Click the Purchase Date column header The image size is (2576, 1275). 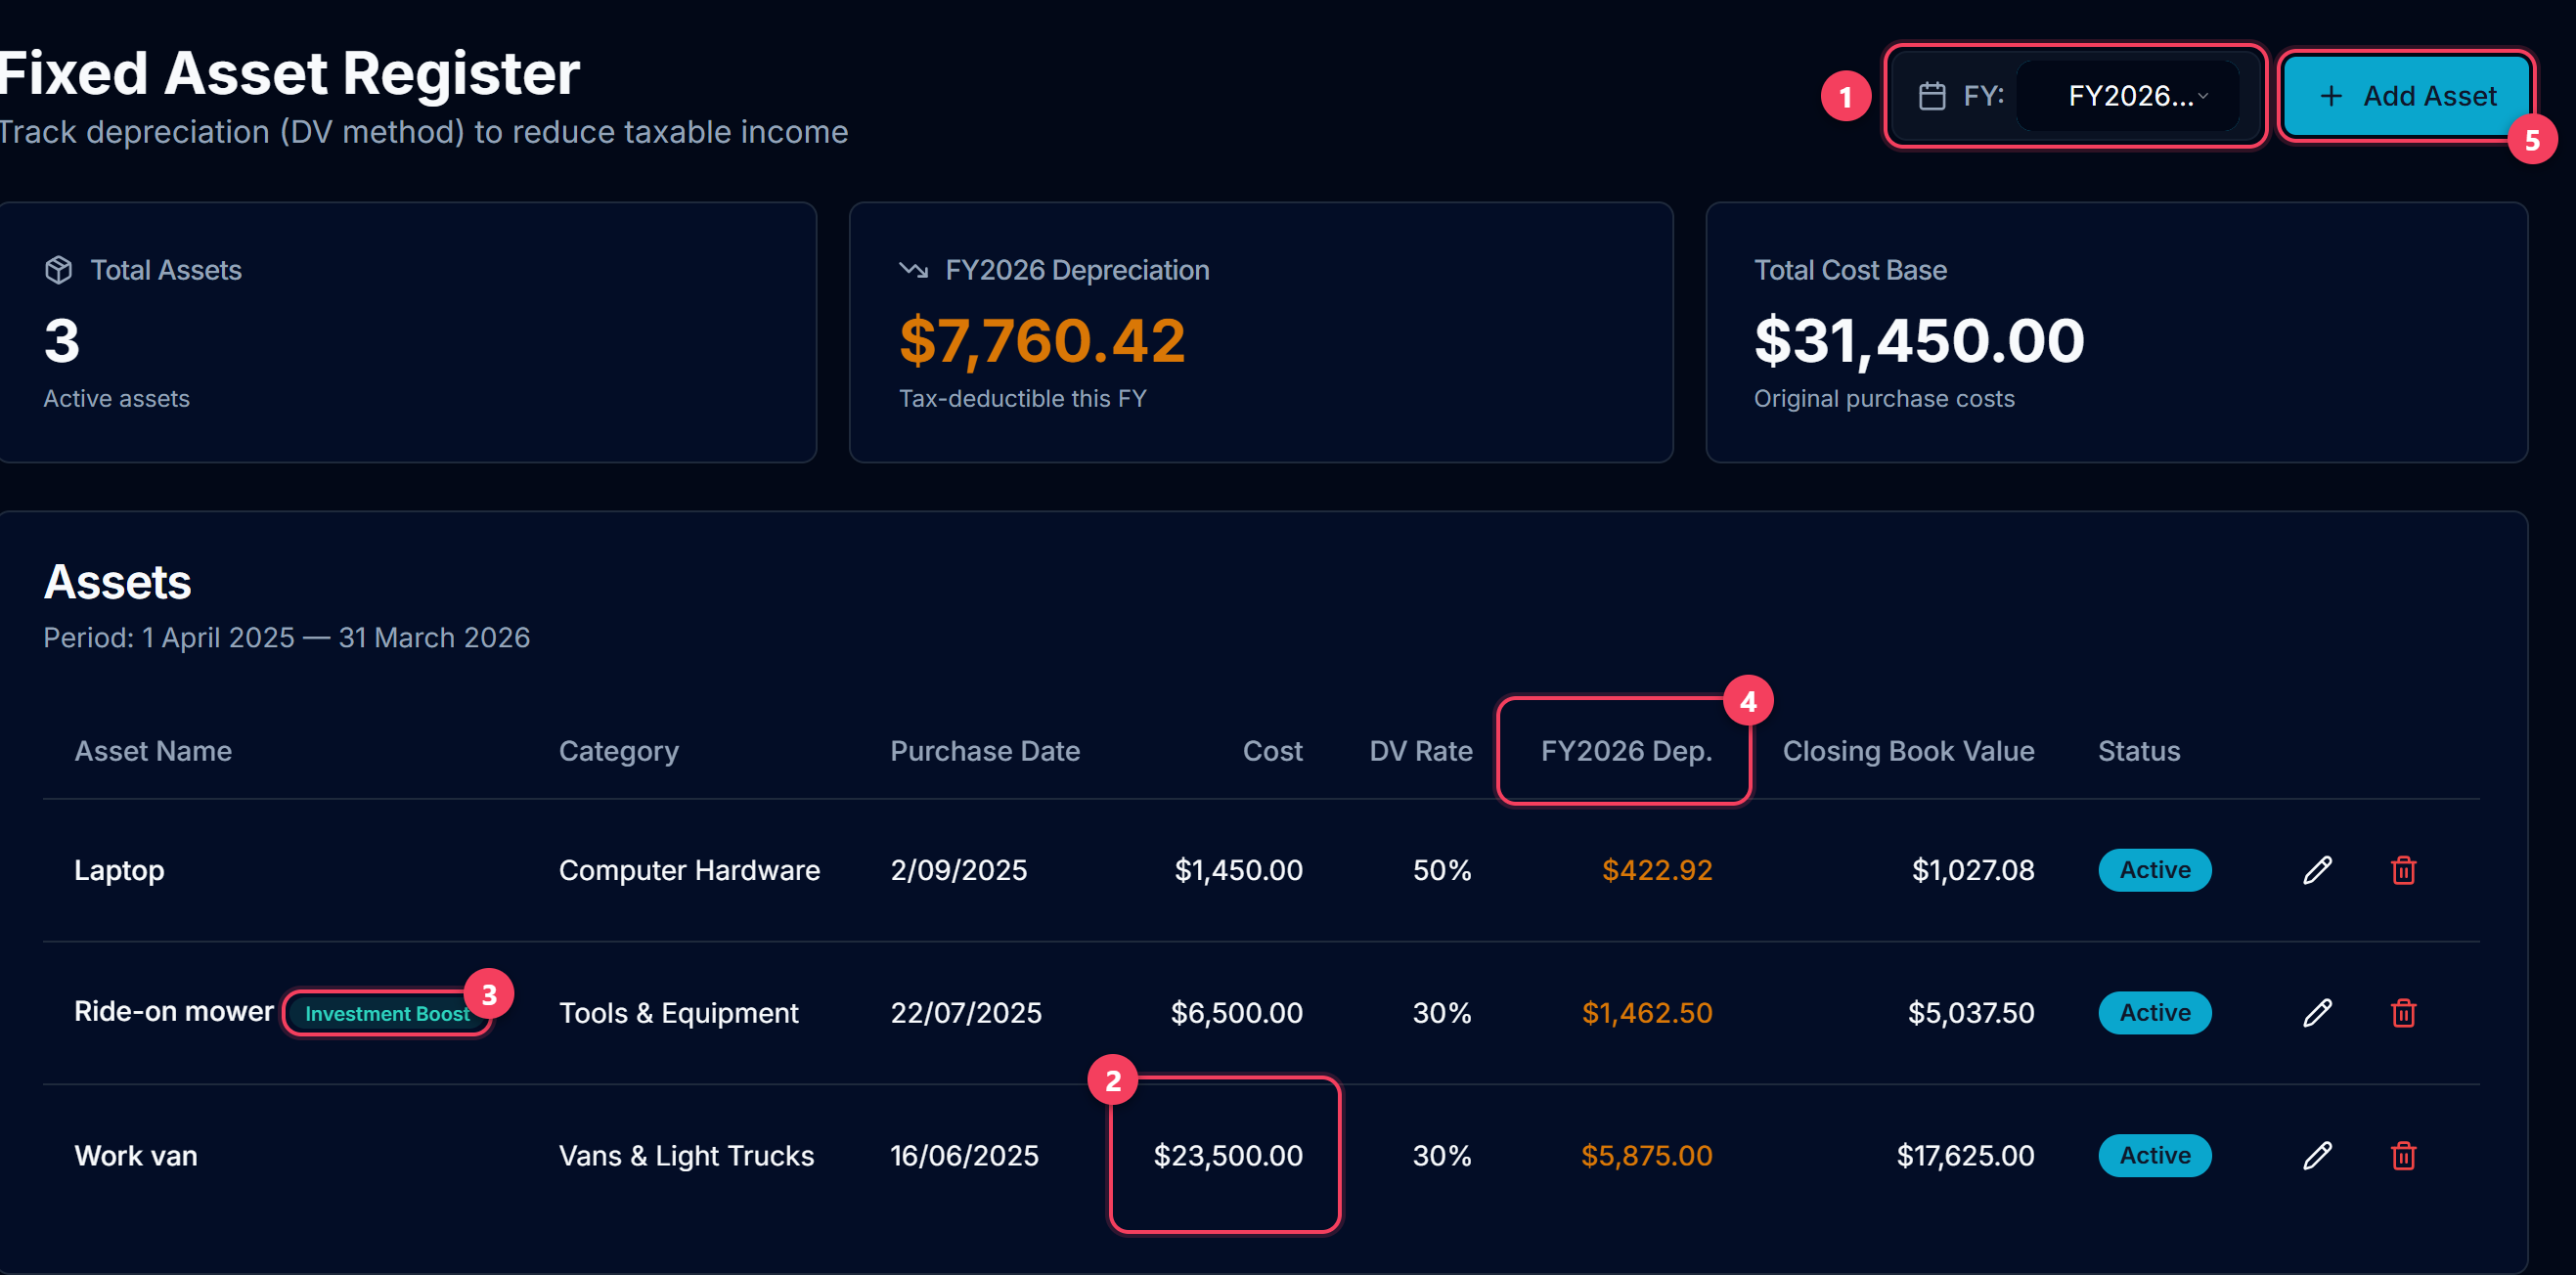point(985,751)
